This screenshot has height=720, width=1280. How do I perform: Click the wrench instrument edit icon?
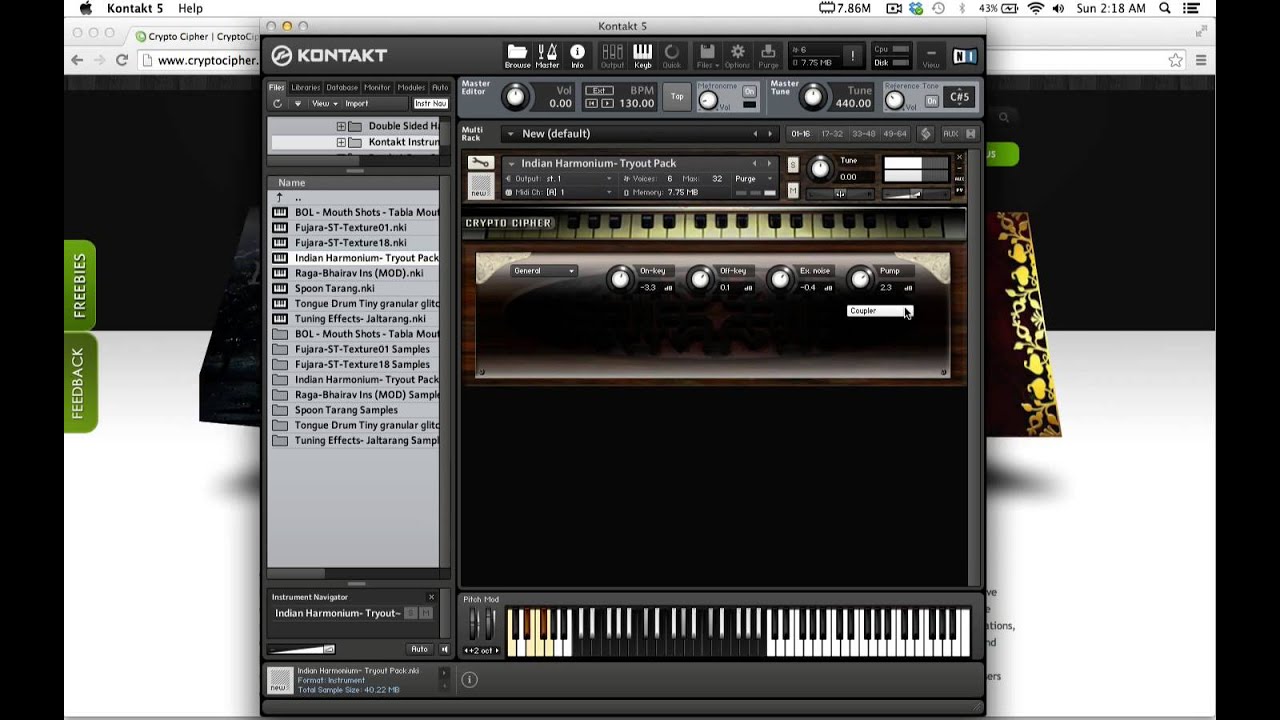pos(481,163)
